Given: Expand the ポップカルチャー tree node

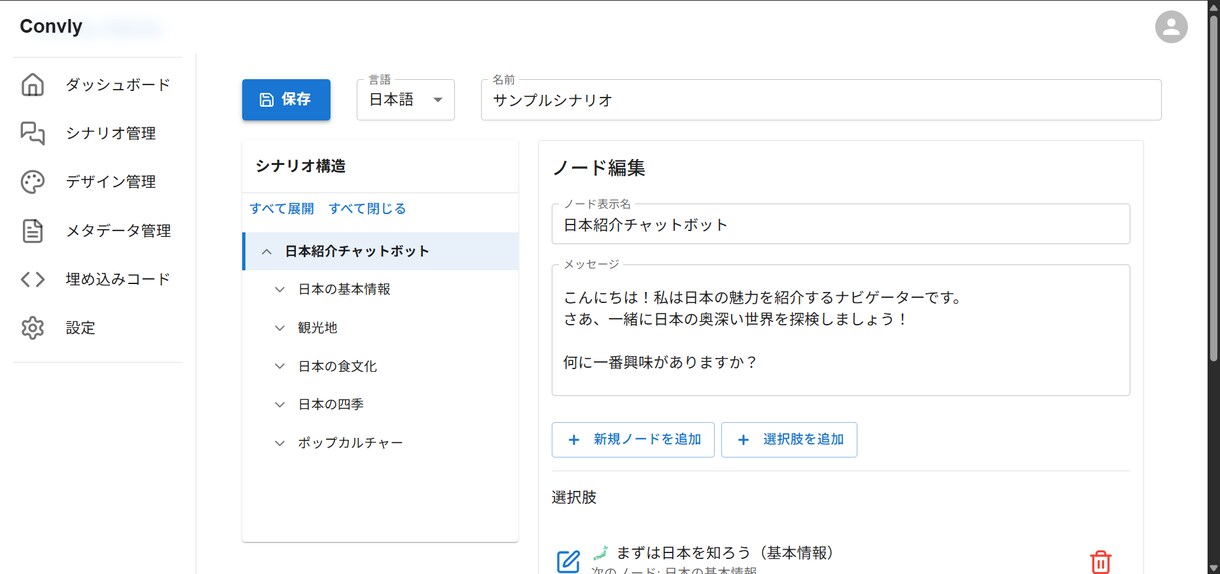Looking at the screenshot, I should 280,442.
